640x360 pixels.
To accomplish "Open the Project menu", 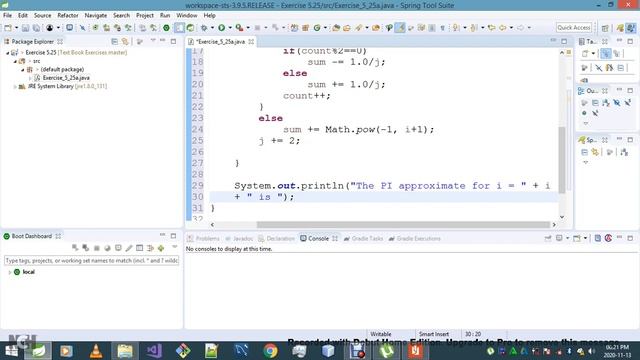I will 144,16.
